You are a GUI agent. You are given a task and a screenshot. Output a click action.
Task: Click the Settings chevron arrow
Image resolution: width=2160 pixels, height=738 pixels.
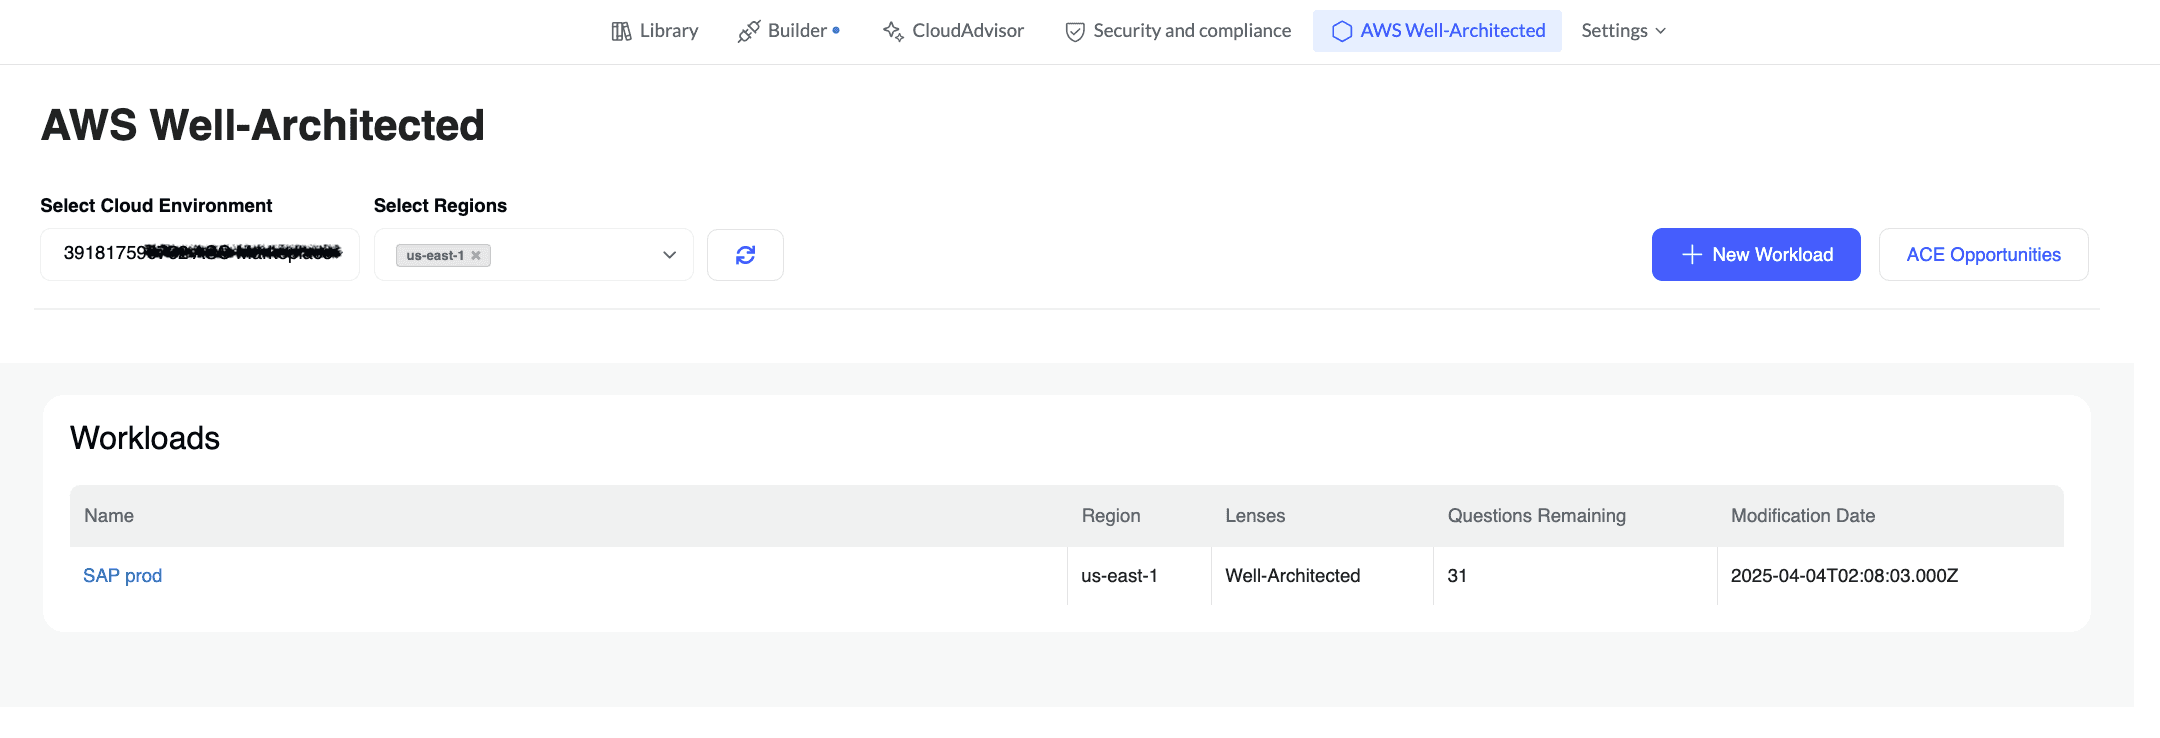[x=1661, y=32]
